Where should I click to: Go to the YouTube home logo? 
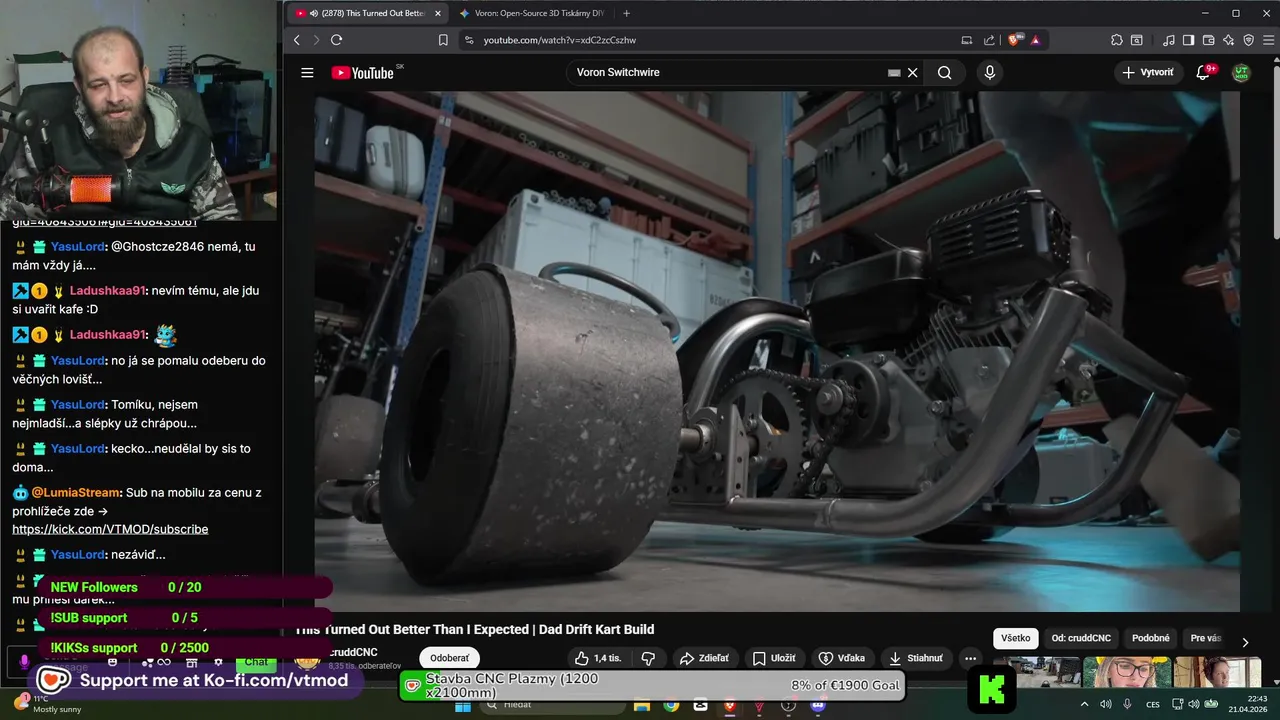pos(363,72)
